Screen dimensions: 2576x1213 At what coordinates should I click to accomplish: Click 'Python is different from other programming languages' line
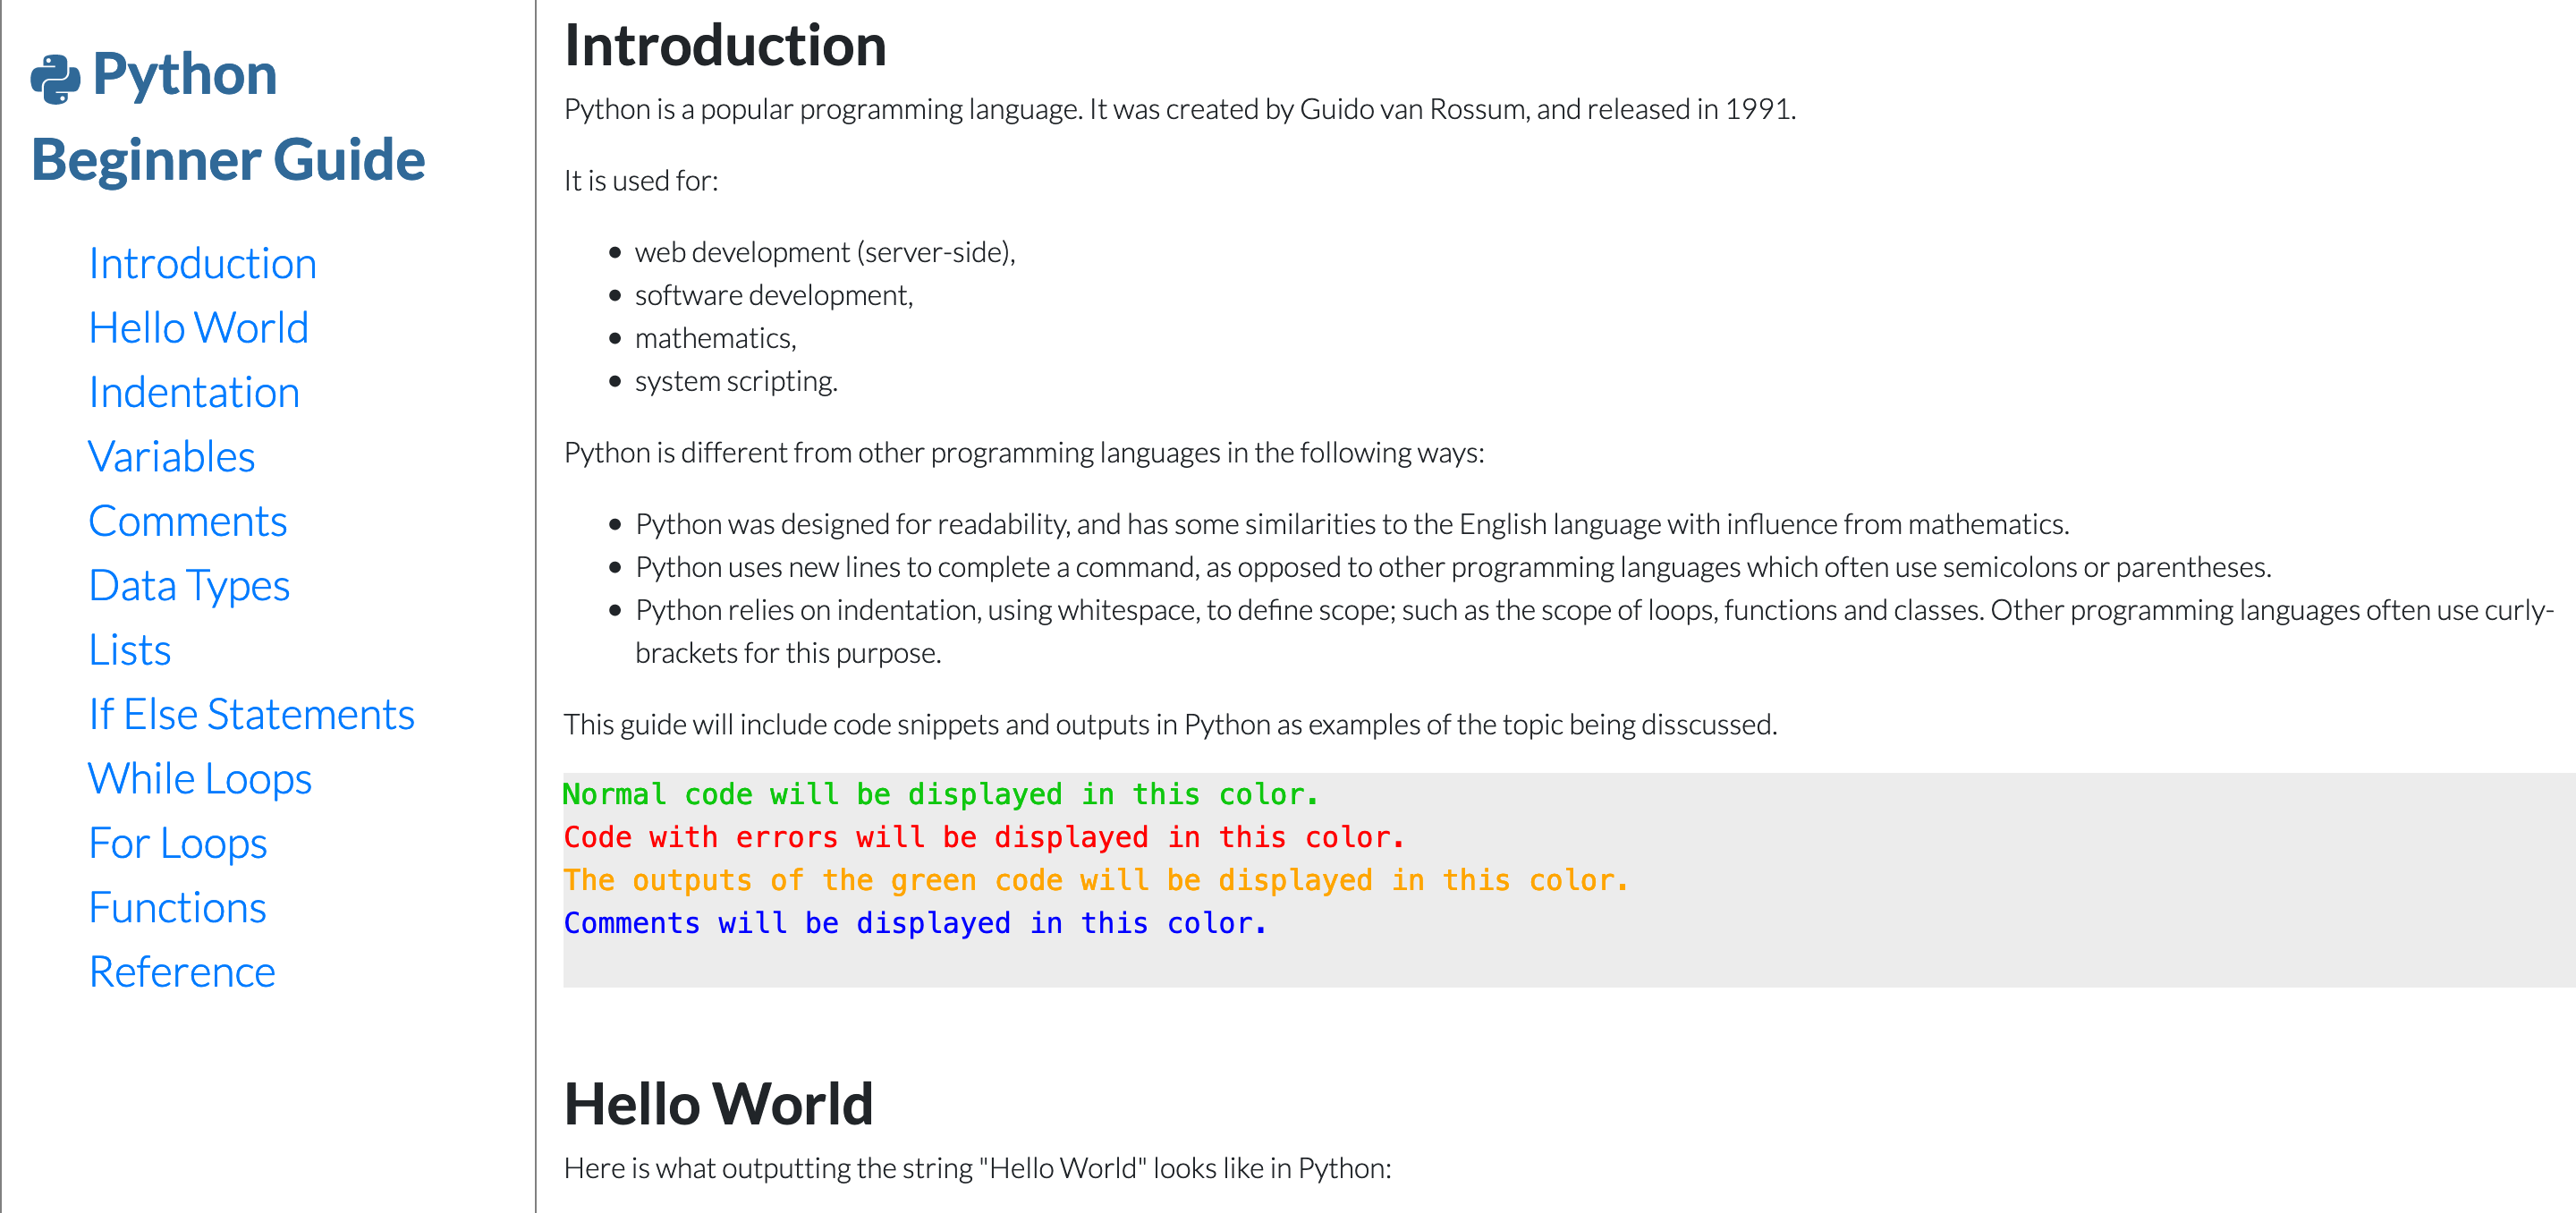coord(1024,453)
